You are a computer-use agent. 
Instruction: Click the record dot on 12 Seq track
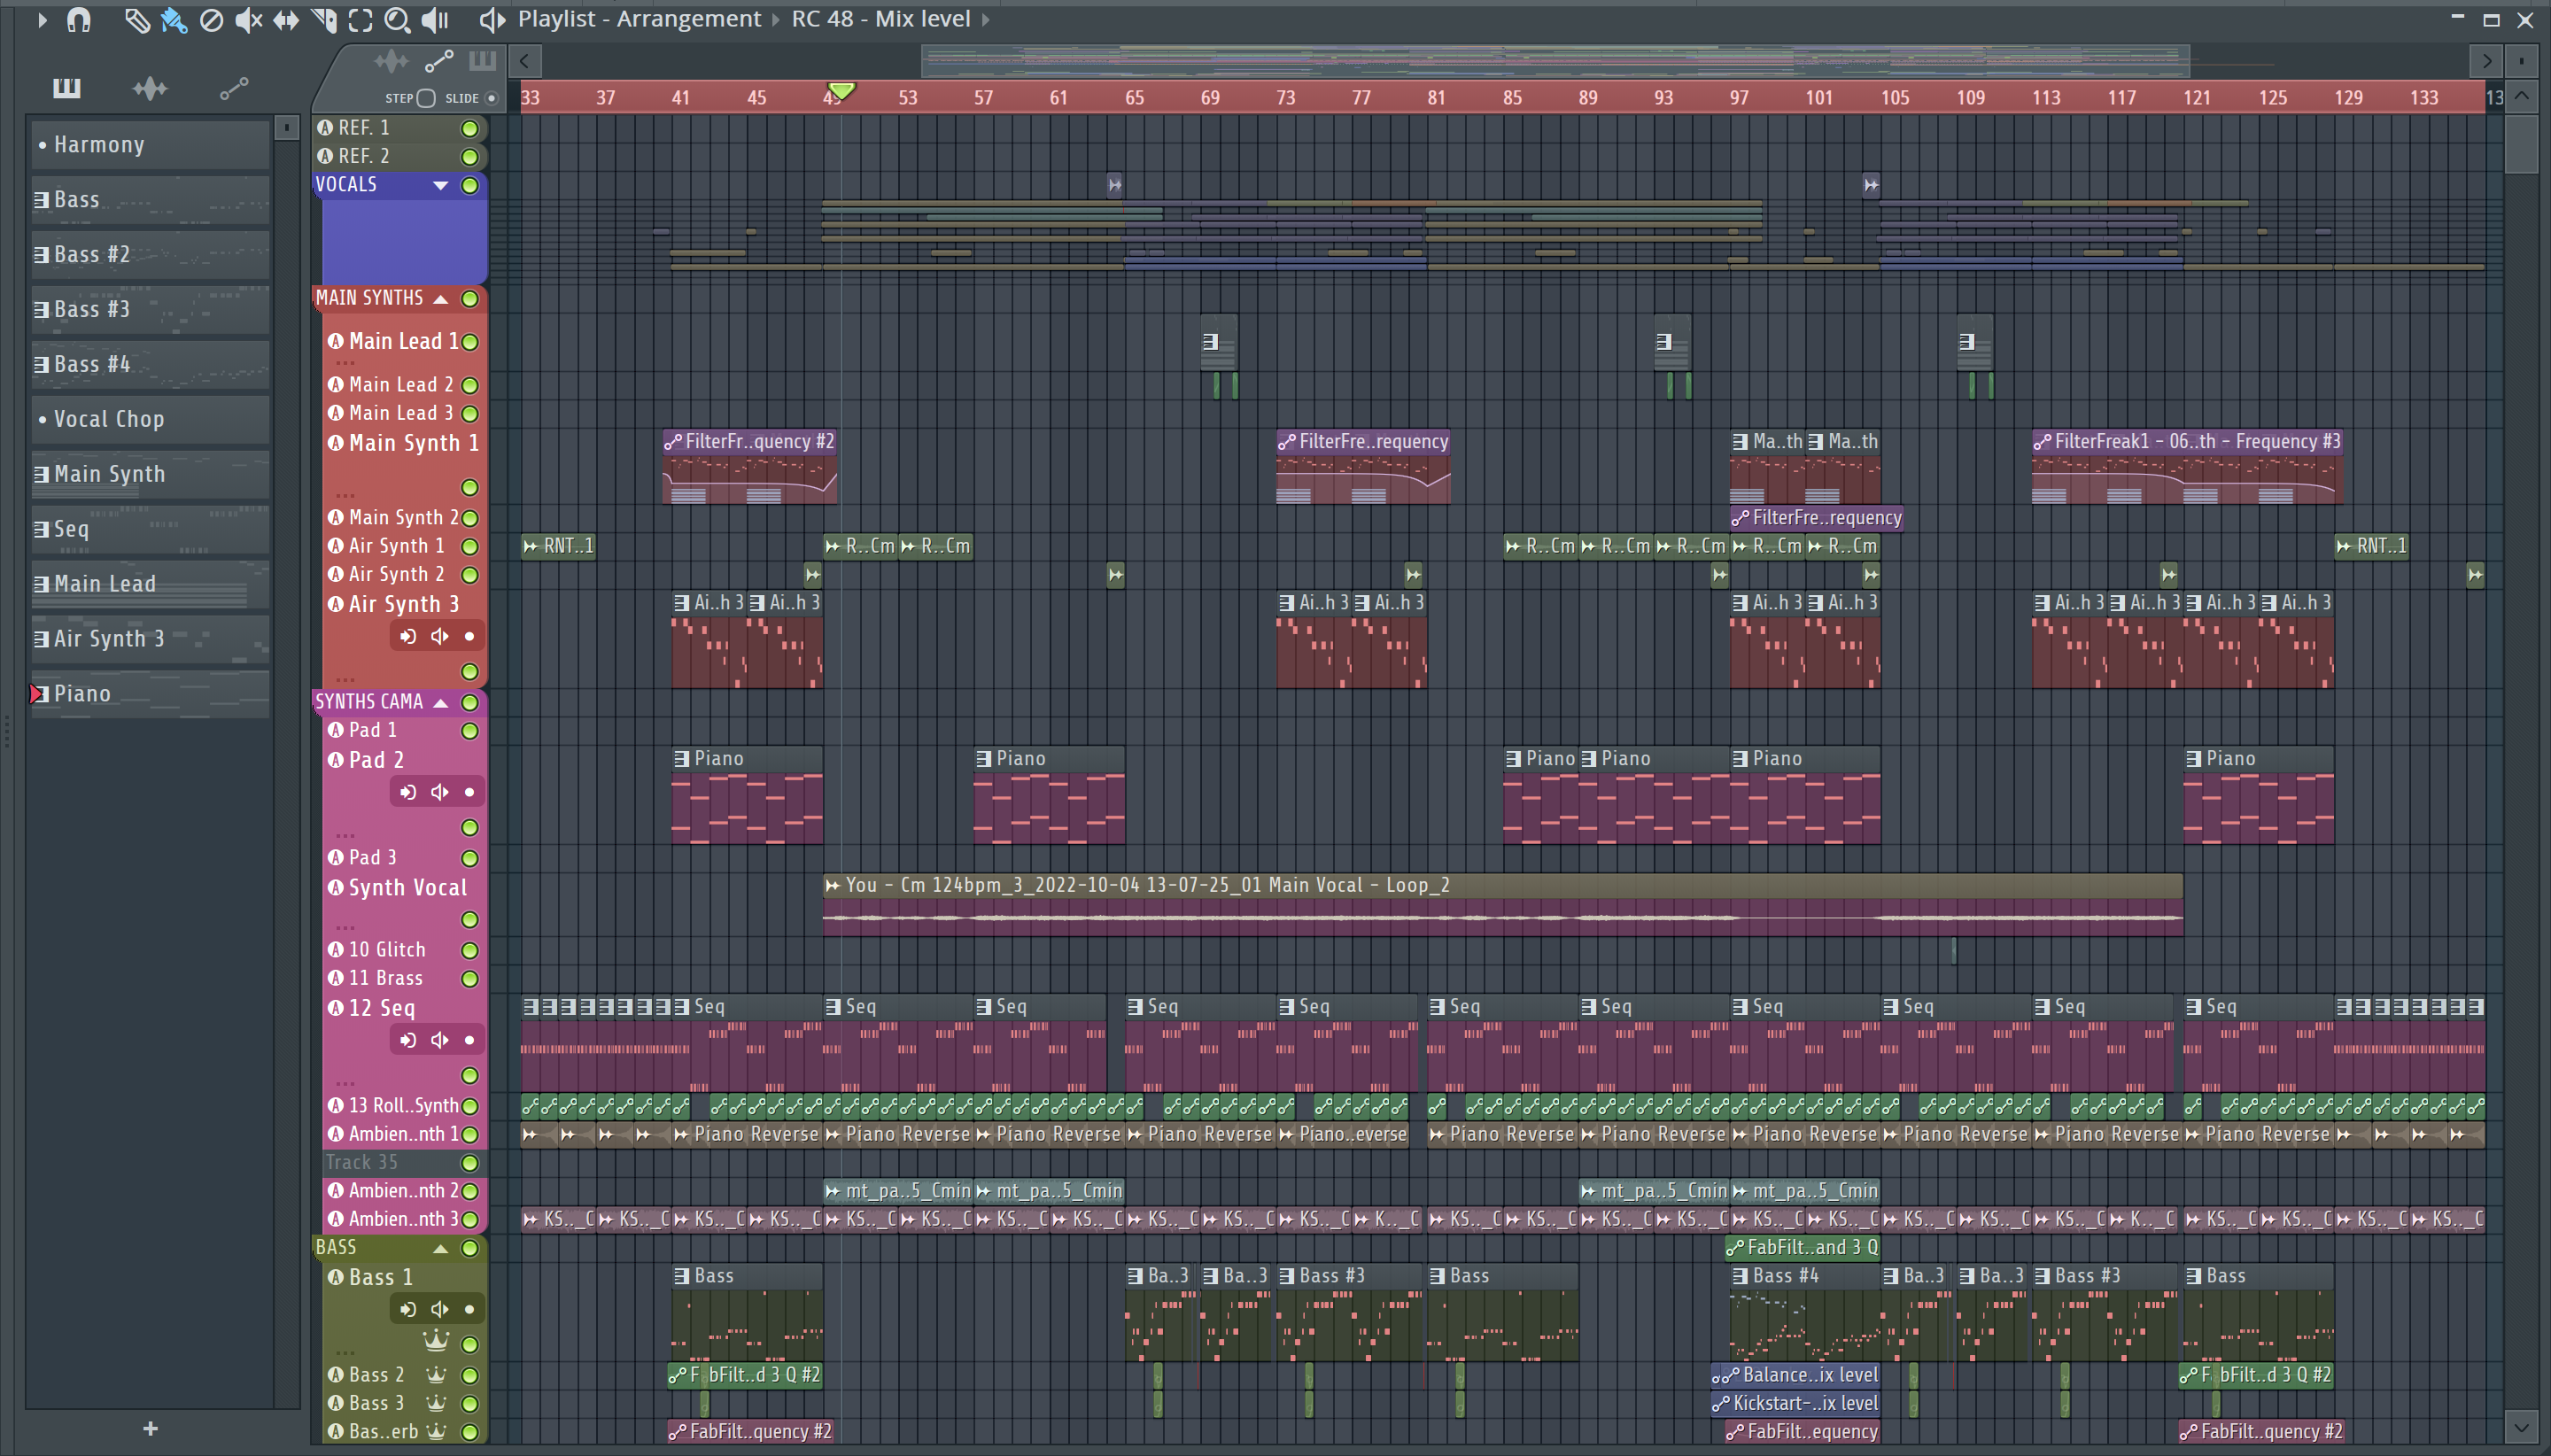click(x=469, y=1040)
